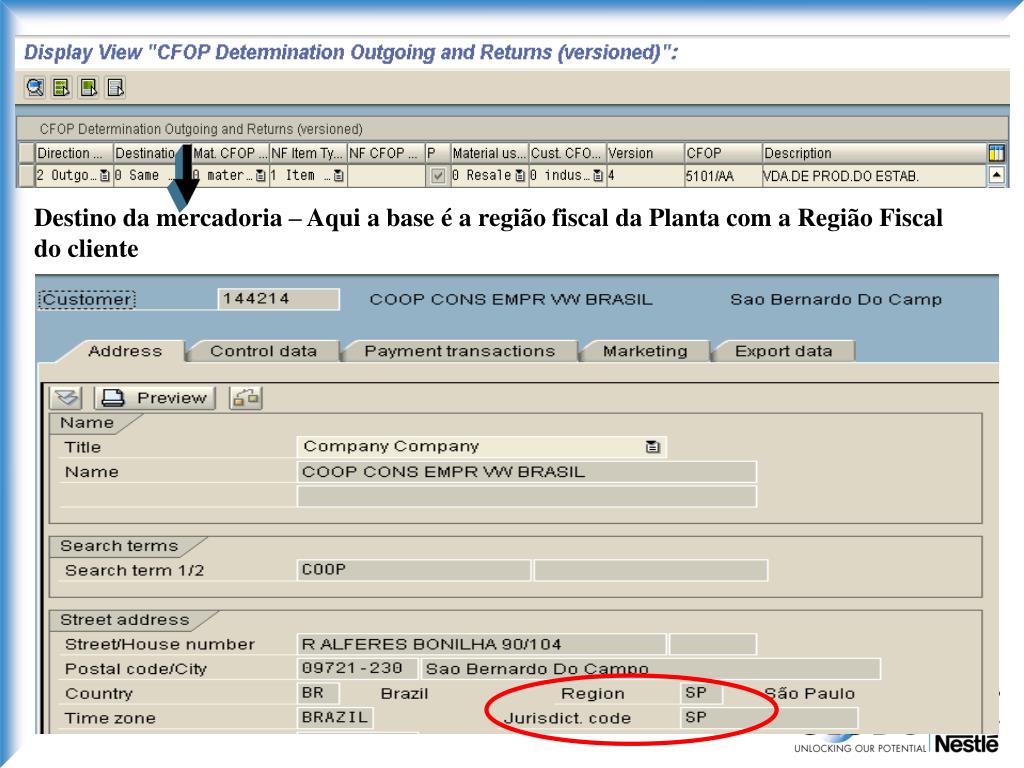Click the Select Block green toolbar icon
The image size is (1024, 768).
[x=88, y=88]
